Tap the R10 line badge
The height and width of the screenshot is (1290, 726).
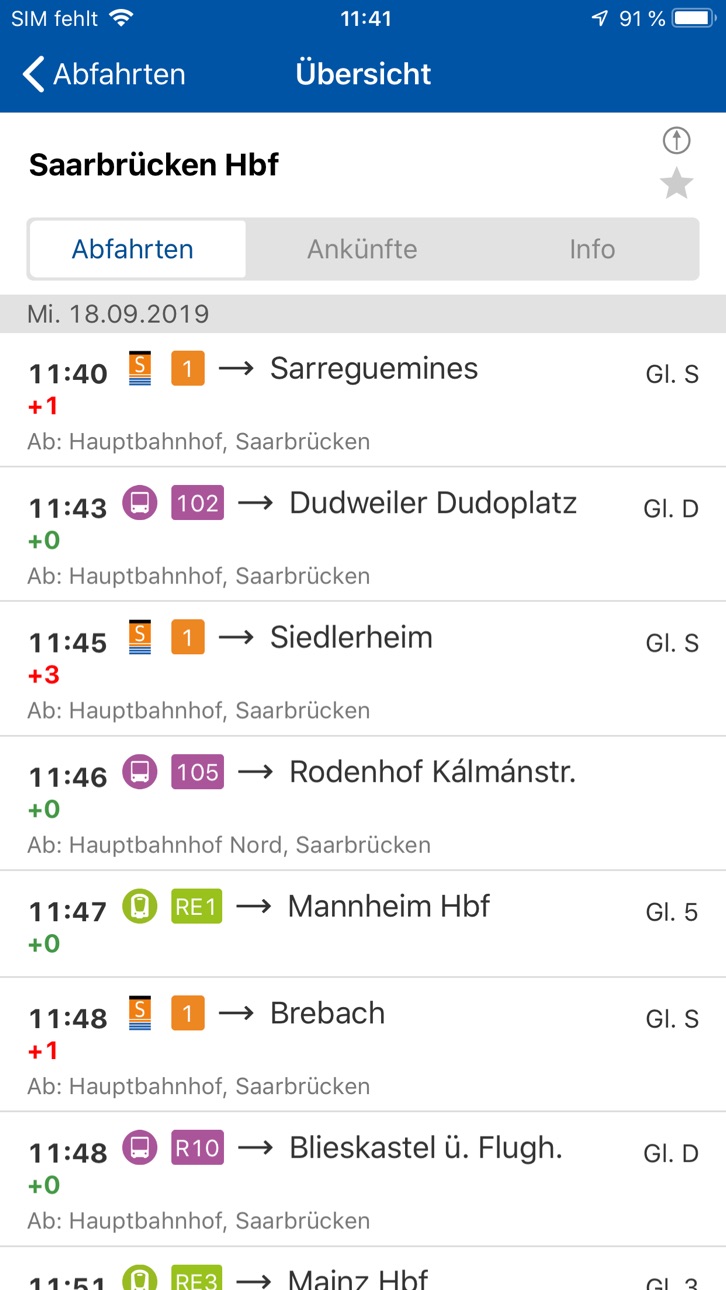point(197,1148)
